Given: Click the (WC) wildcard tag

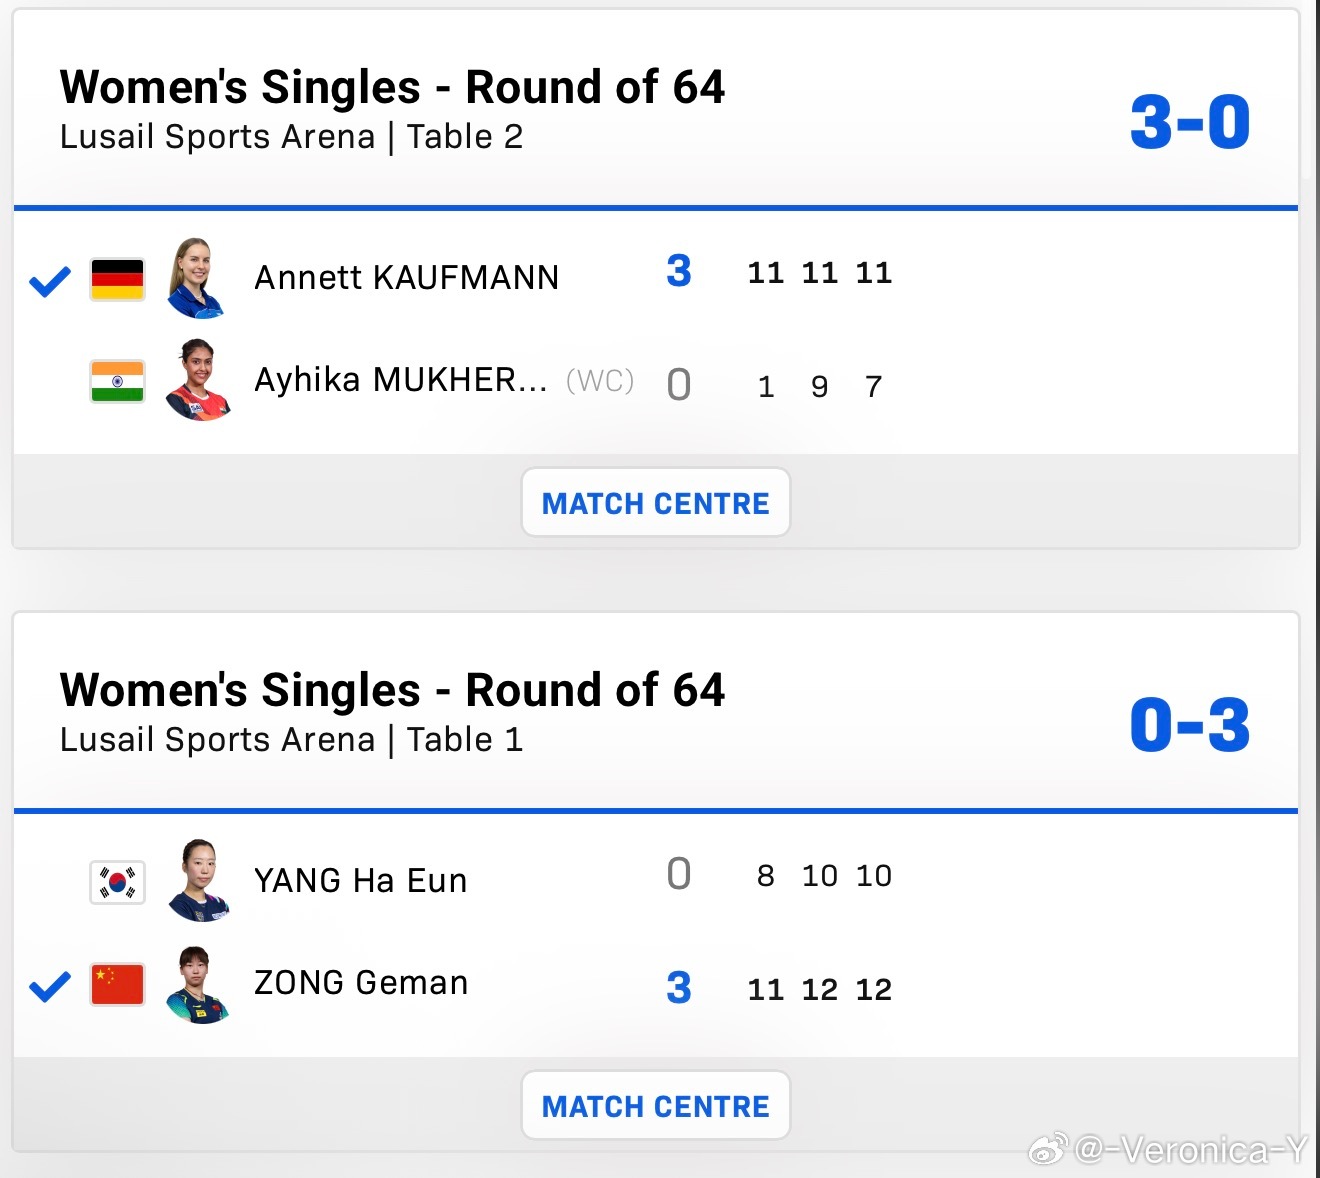Looking at the screenshot, I should click(600, 381).
